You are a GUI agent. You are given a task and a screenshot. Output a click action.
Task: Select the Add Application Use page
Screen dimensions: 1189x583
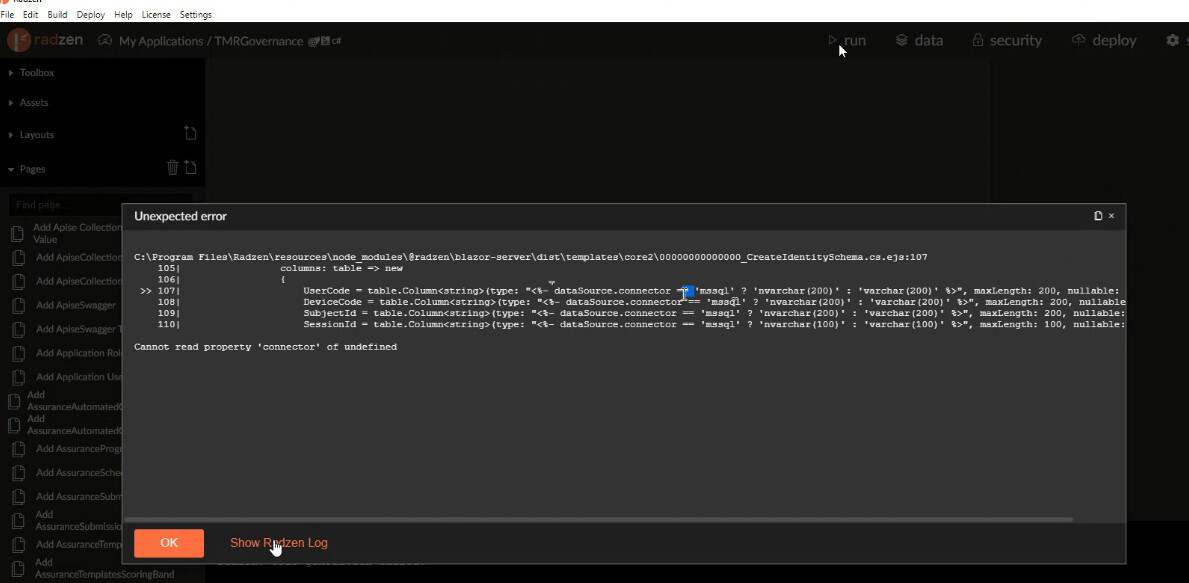(79, 377)
